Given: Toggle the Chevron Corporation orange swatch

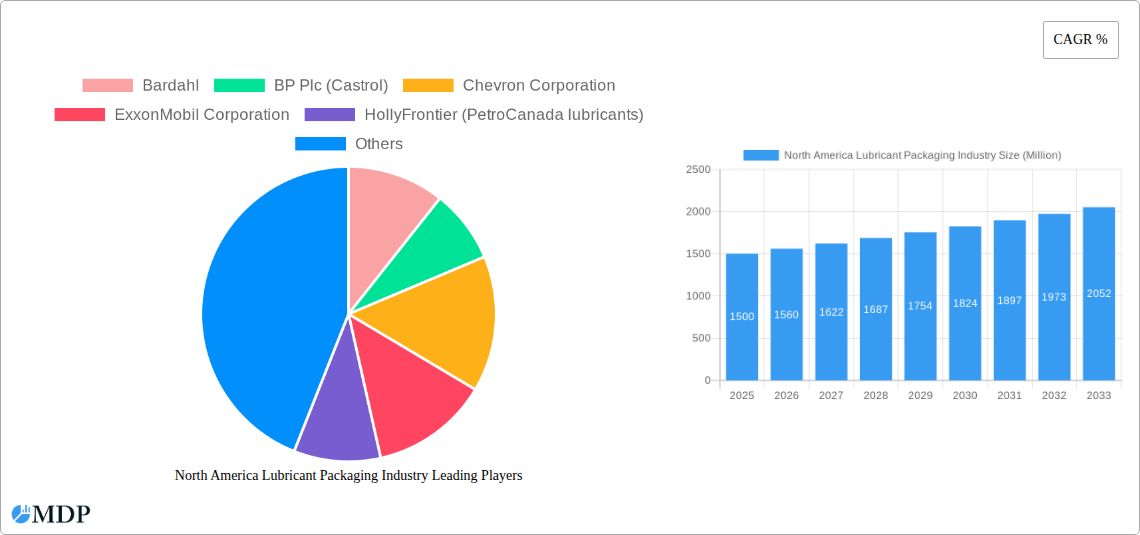Looking at the screenshot, I should (x=428, y=86).
